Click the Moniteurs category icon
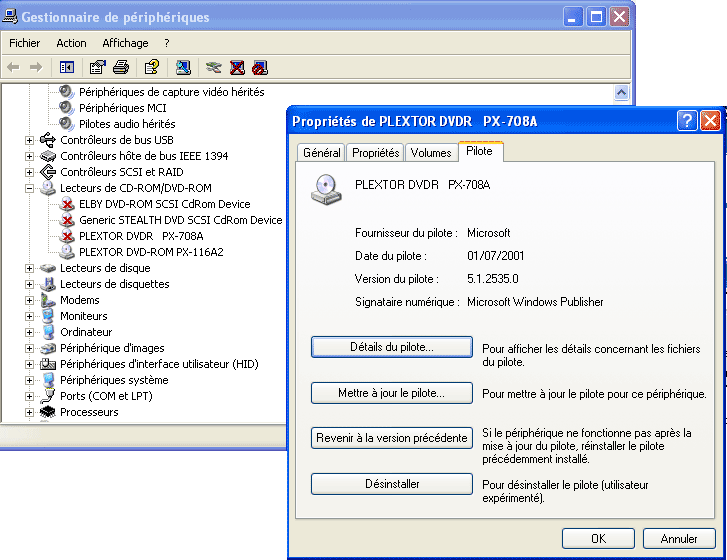727x560 pixels. tap(48, 316)
